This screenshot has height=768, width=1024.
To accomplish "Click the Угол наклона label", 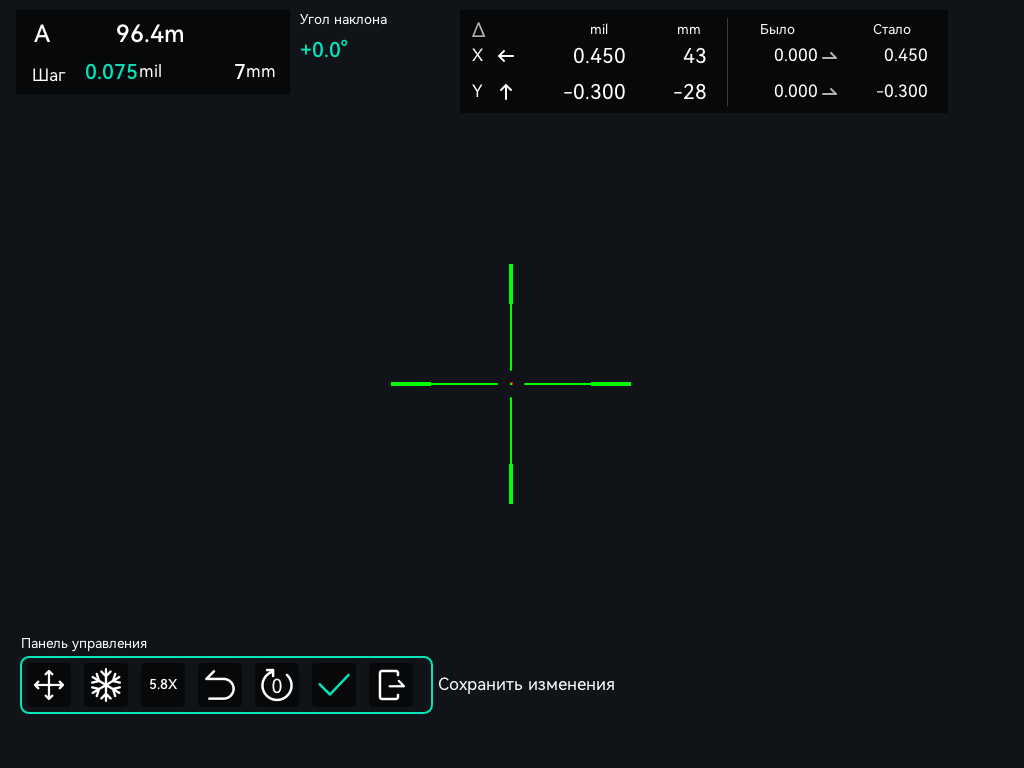I will click(x=344, y=20).
